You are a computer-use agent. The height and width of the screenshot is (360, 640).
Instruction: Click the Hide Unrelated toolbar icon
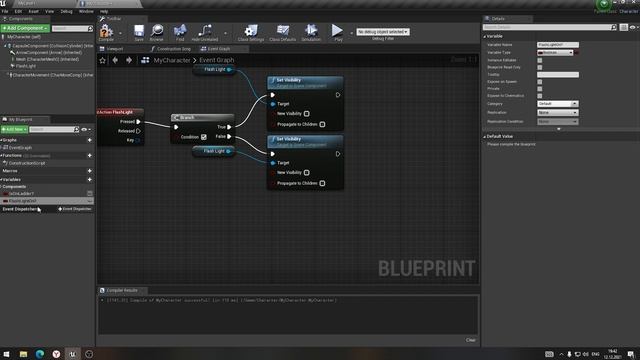(x=205, y=32)
